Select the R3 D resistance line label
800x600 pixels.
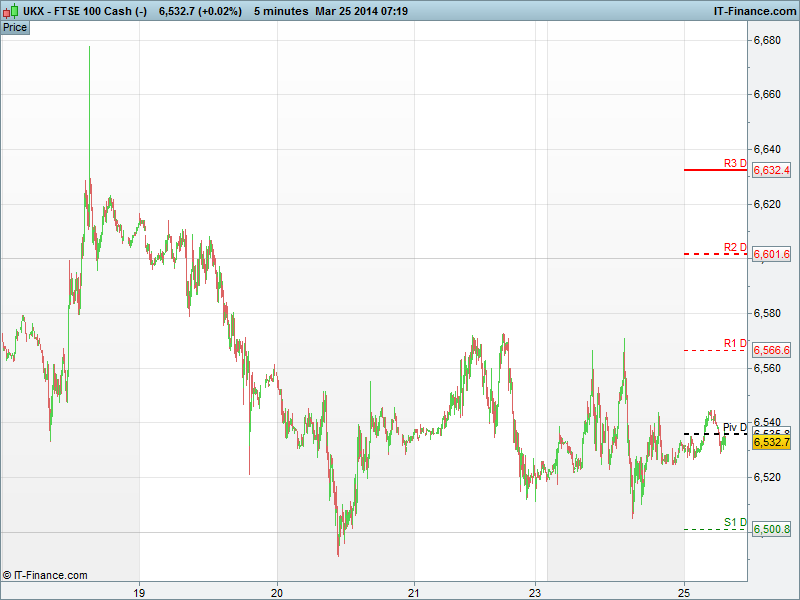pos(735,162)
